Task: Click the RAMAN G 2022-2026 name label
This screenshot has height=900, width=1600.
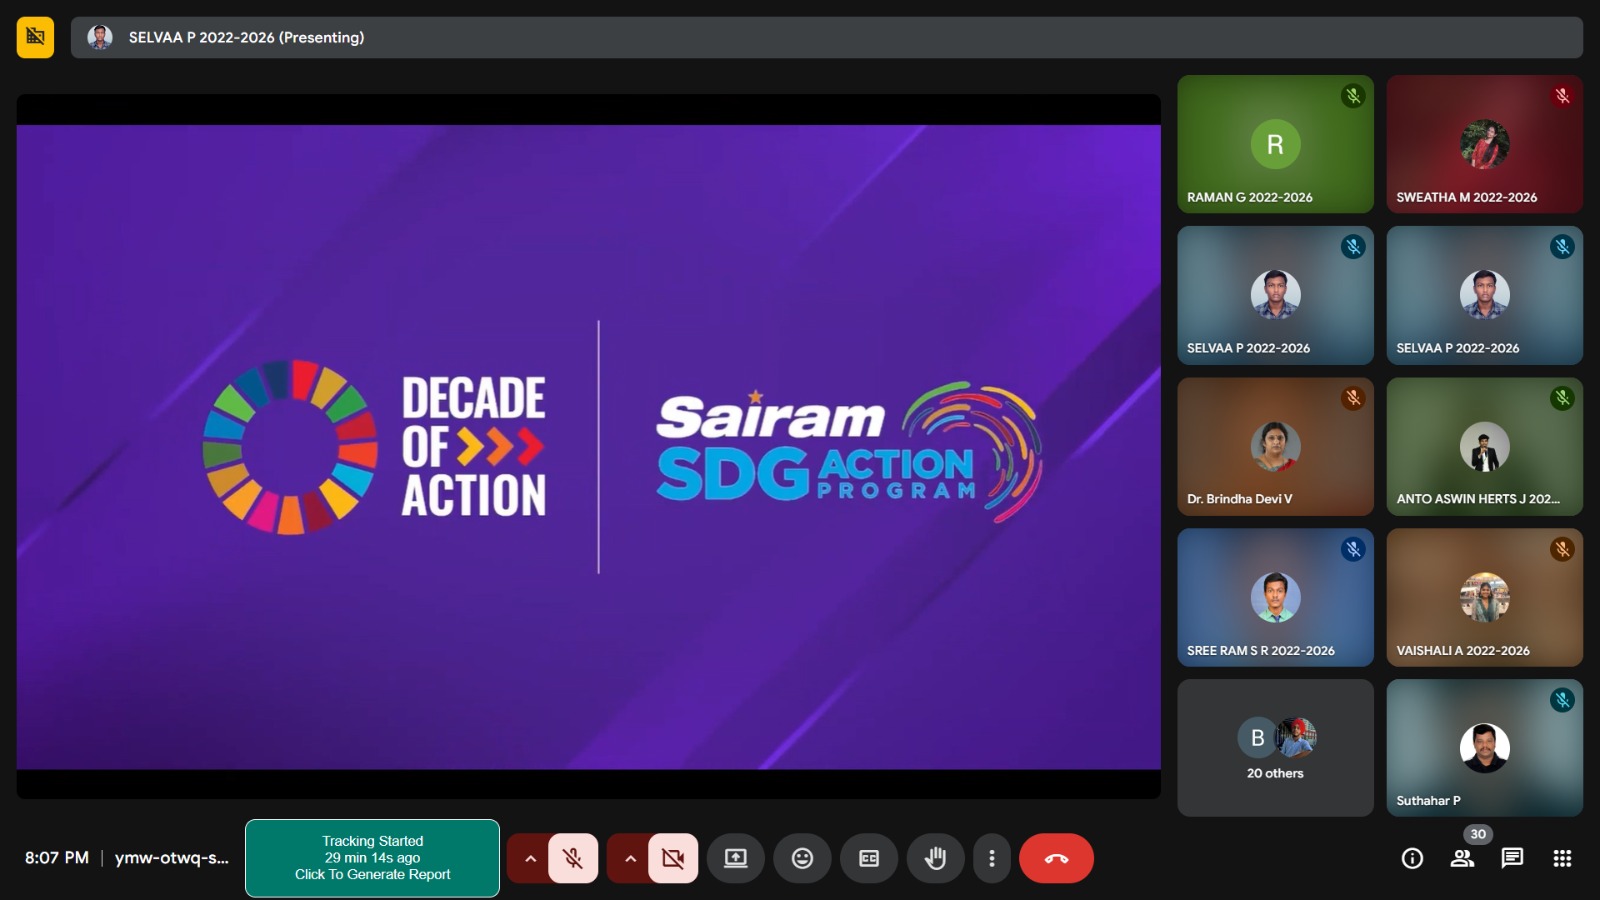Action: pyautogui.click(x=1249, y=197)
